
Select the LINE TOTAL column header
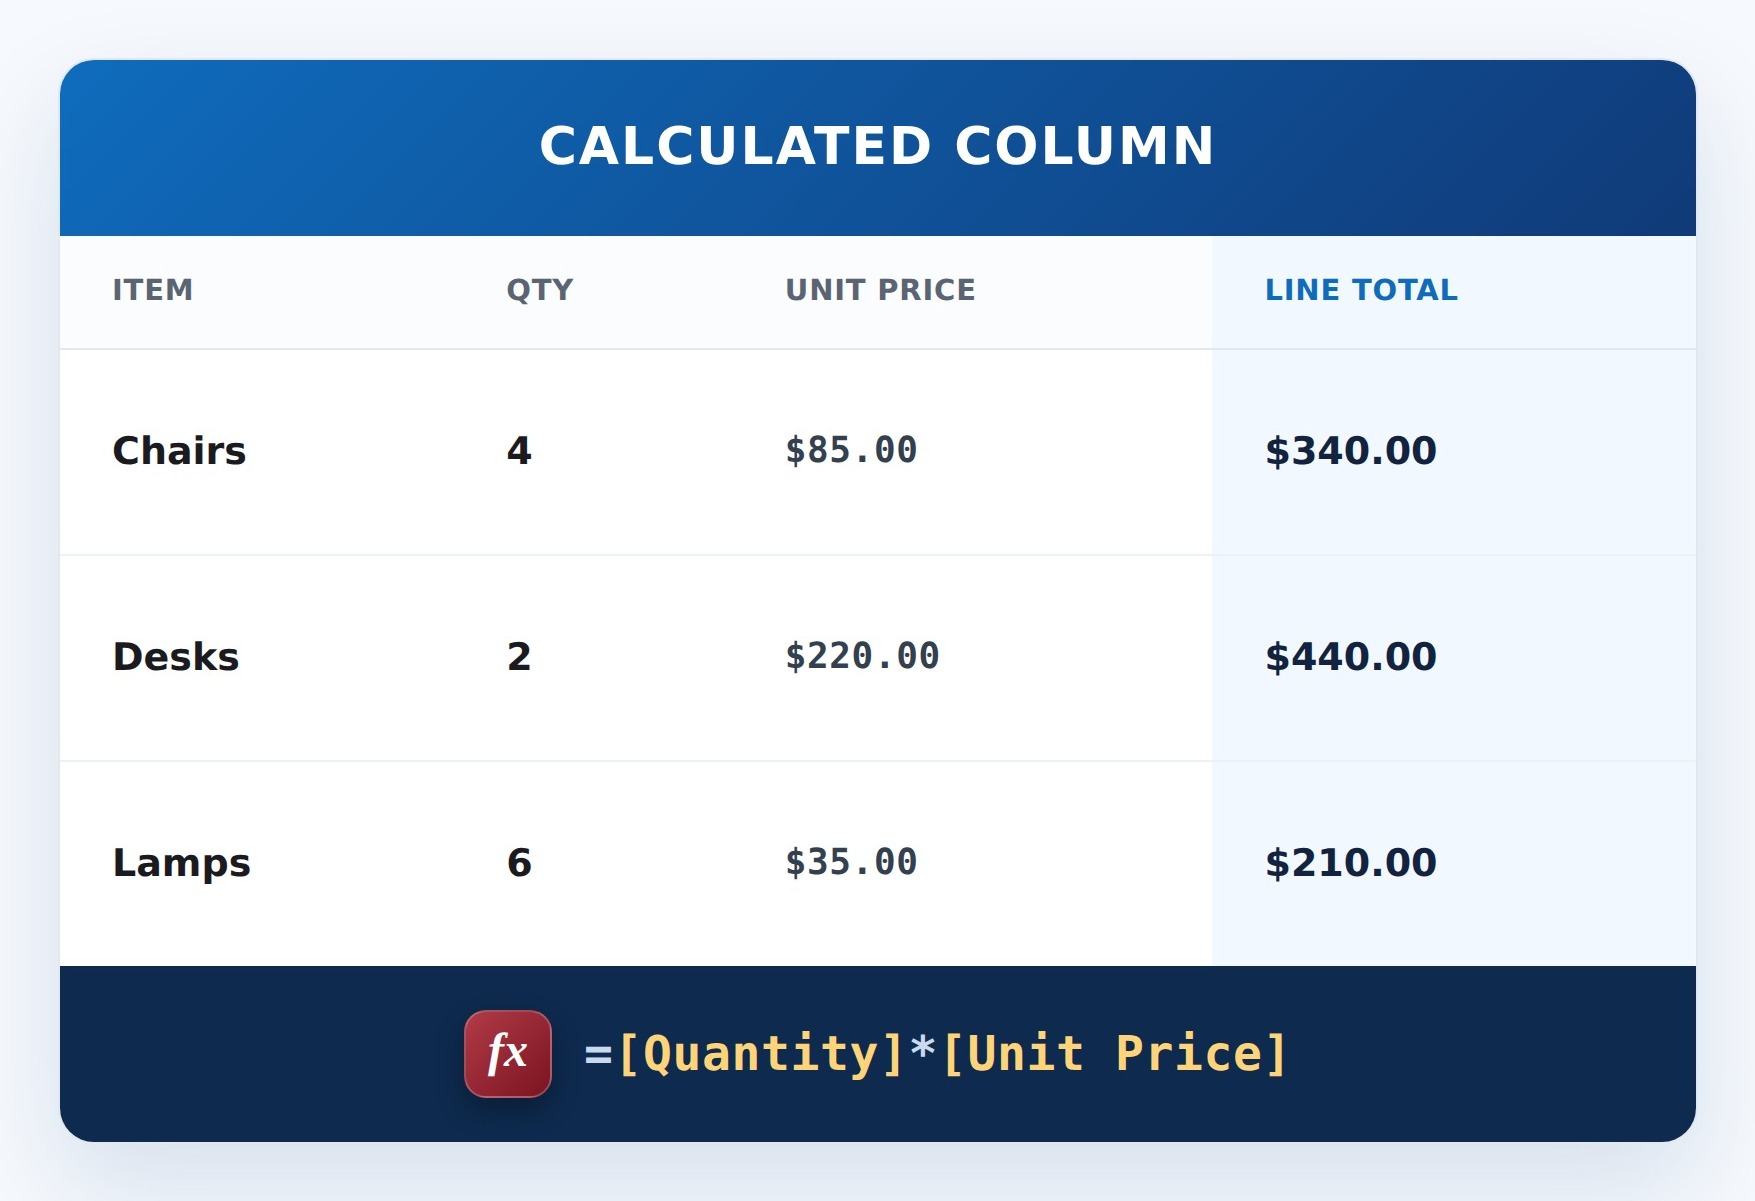(1361, 290)
